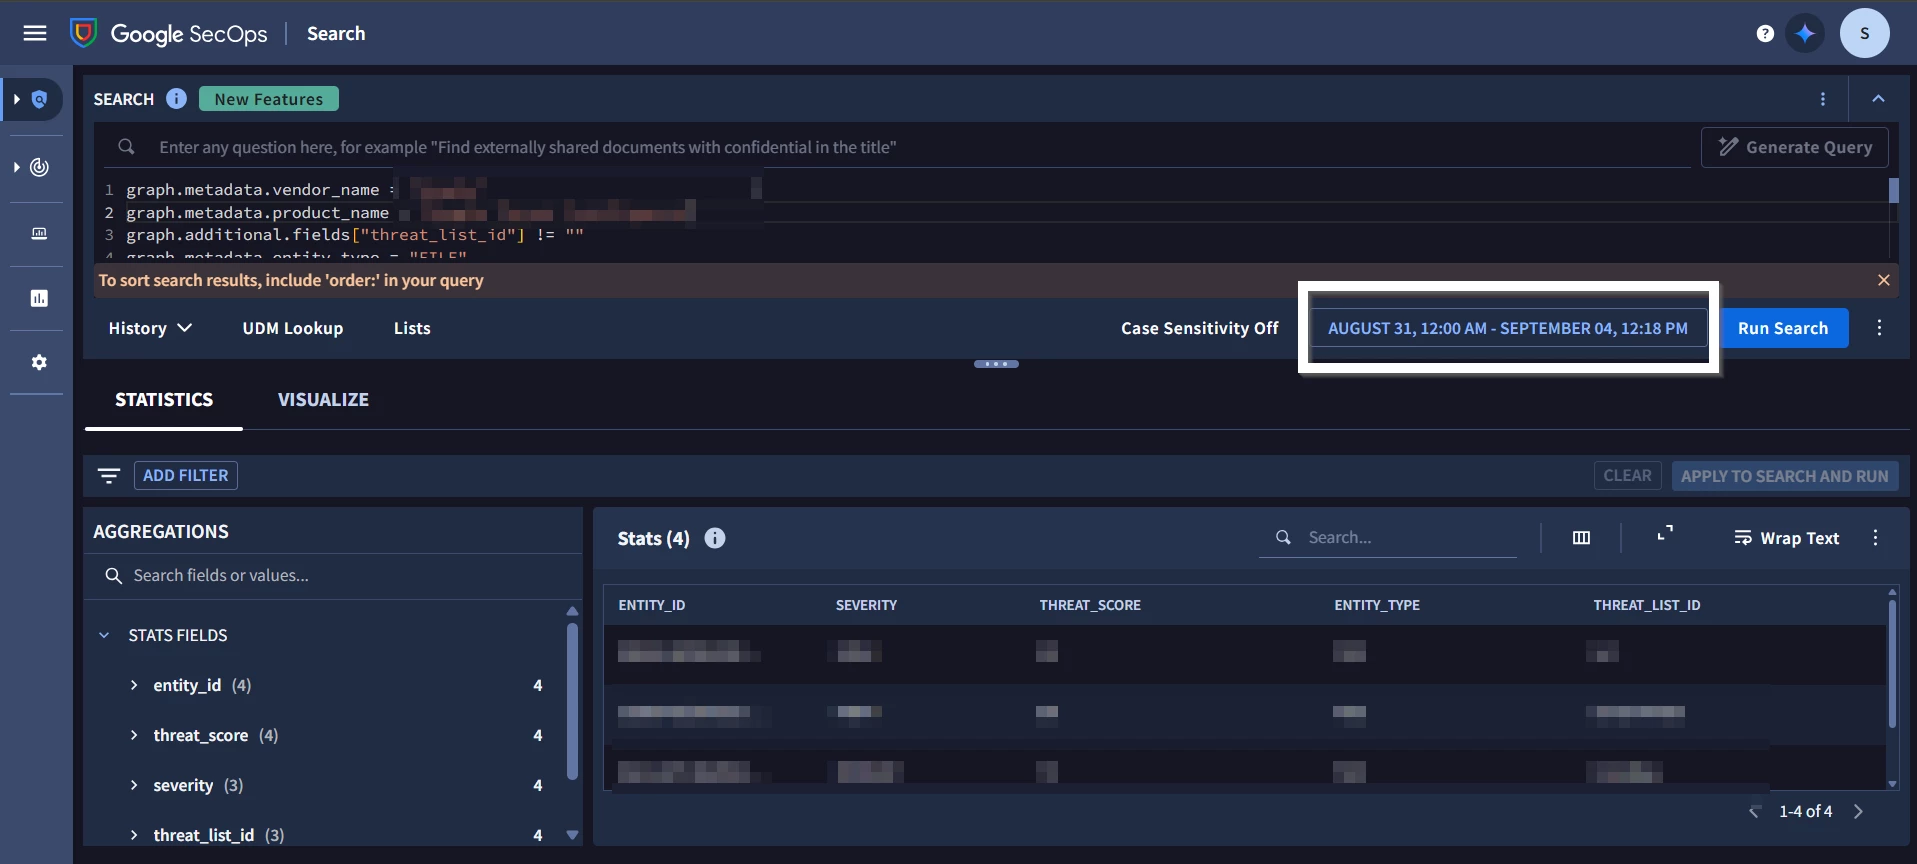This screenshot has height=864, width=1917.
Task: Click the ADD FILTER button
Action: click(186, 475)
